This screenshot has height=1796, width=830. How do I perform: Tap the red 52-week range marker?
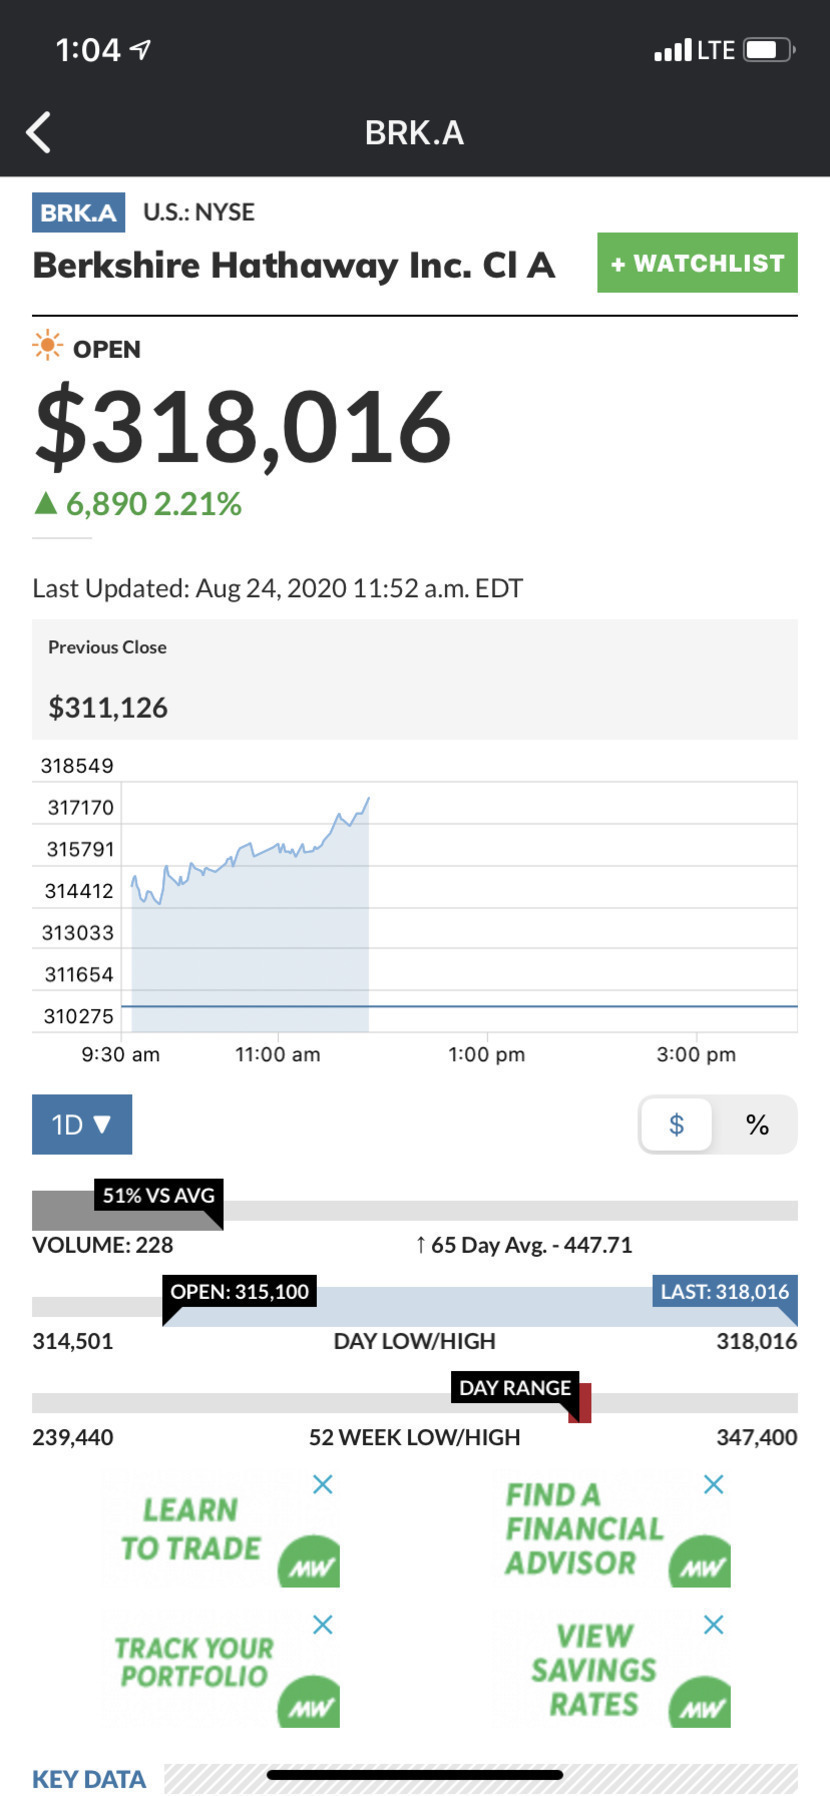[580, 1403]
